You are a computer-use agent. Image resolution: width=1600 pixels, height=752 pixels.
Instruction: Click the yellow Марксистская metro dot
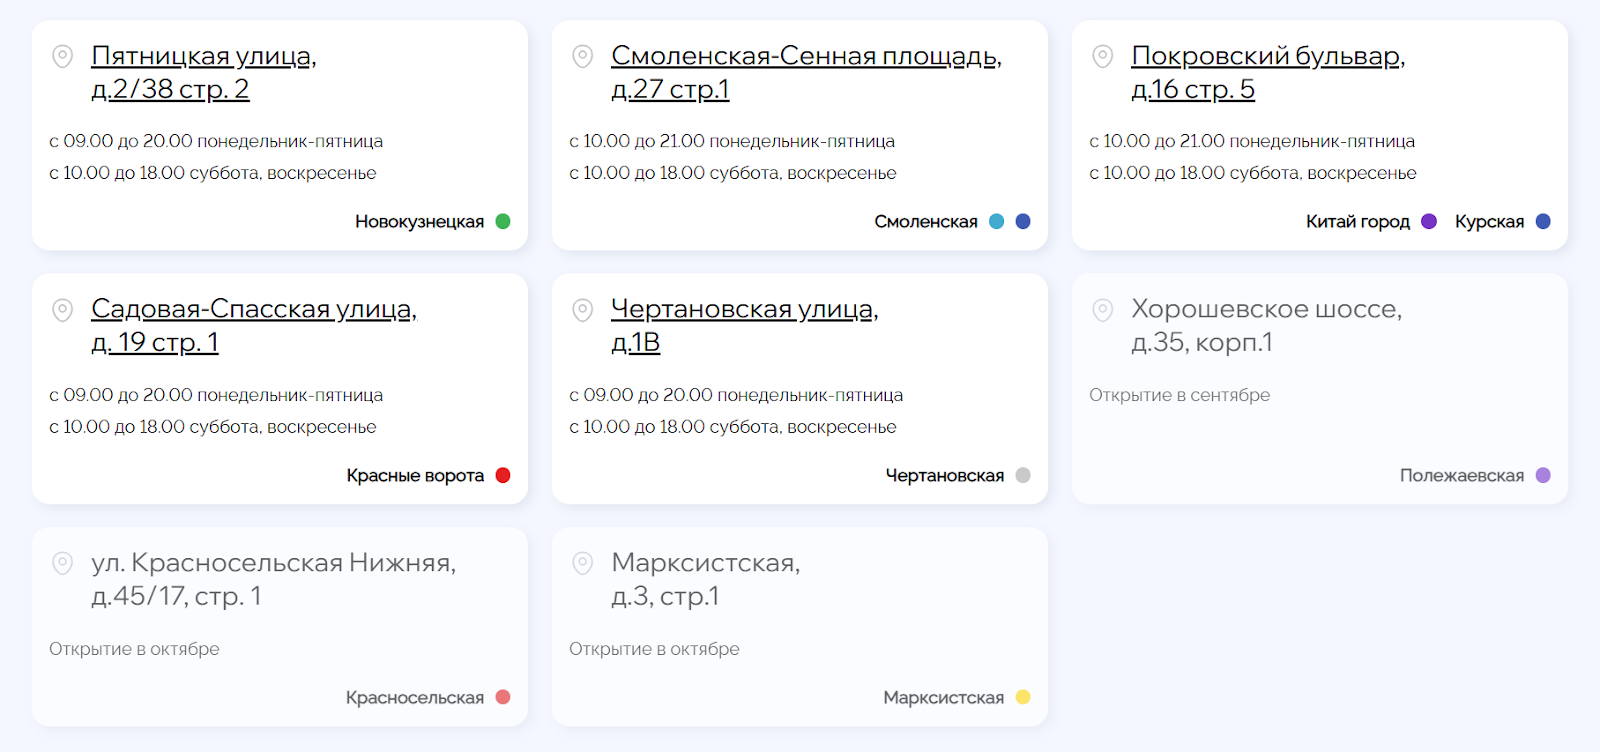pos(1023,698)
